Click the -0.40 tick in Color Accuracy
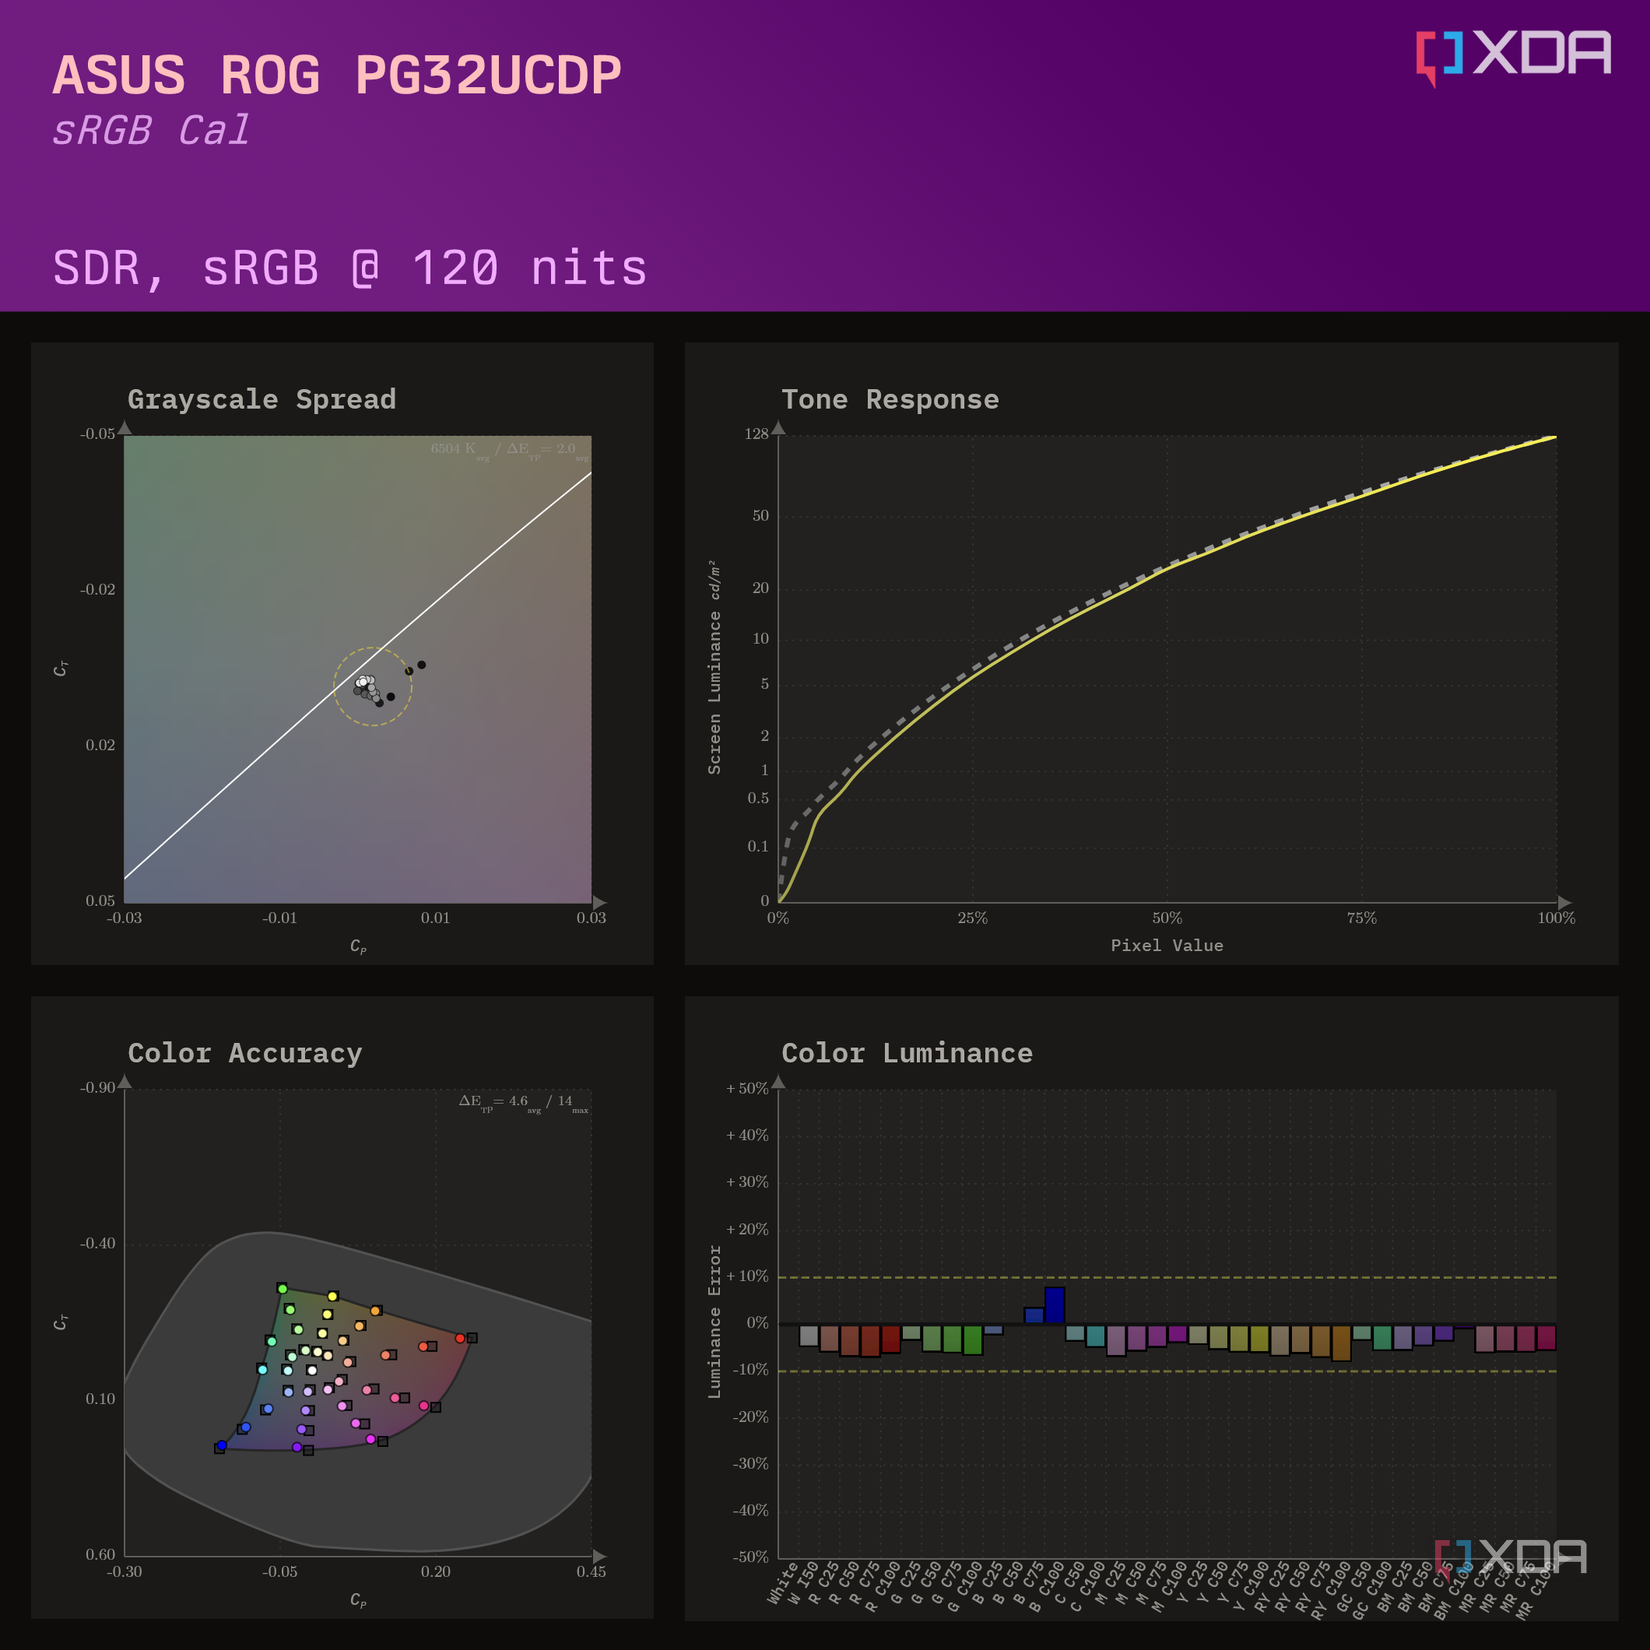The height and width of the screenshot is (1650, 1650). [x=97, y=1244]
